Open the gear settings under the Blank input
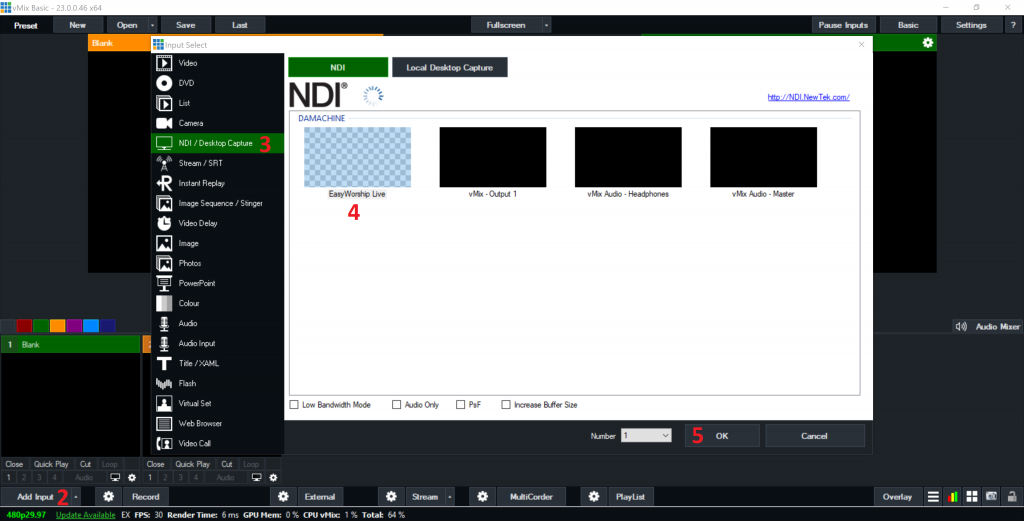This screenshot has width=1024, height=521. pyautogui.click(x=132, y=478)
